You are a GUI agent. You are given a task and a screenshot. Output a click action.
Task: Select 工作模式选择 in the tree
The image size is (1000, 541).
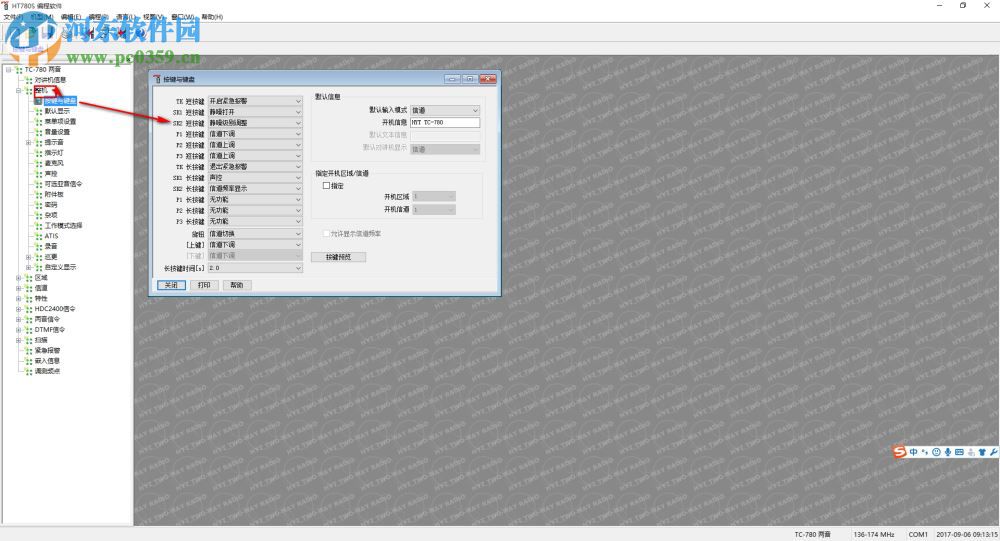[63, 225]
